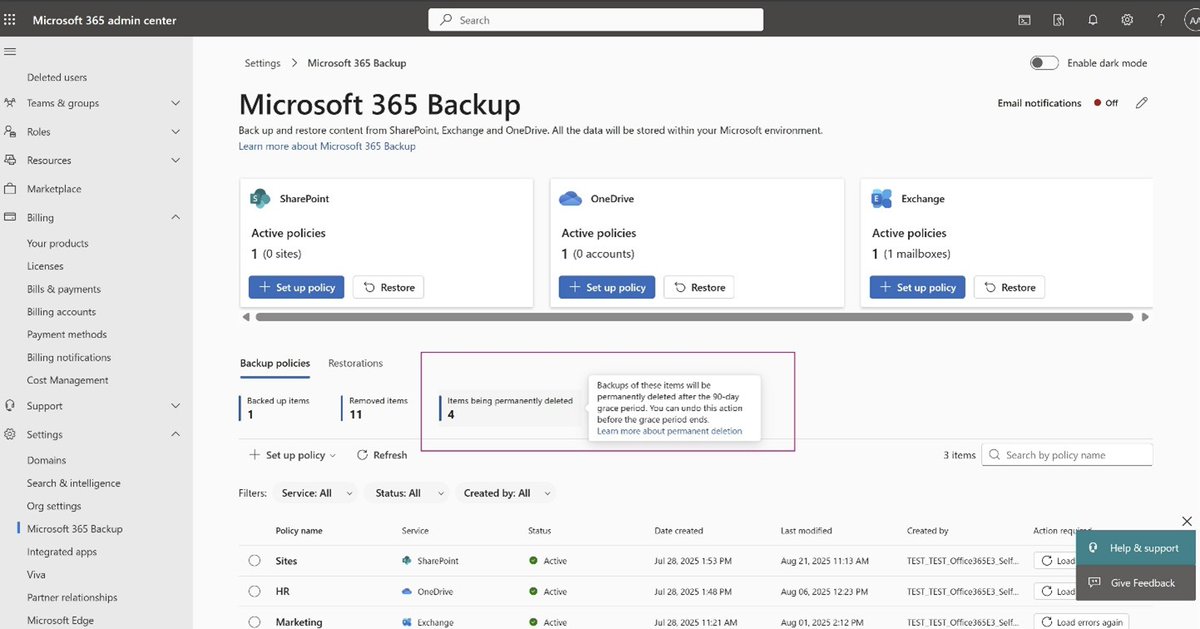Click the SharePoint service icon in Sites row
The width and height of the screenshot is (1200, 629).
(407, 561)
